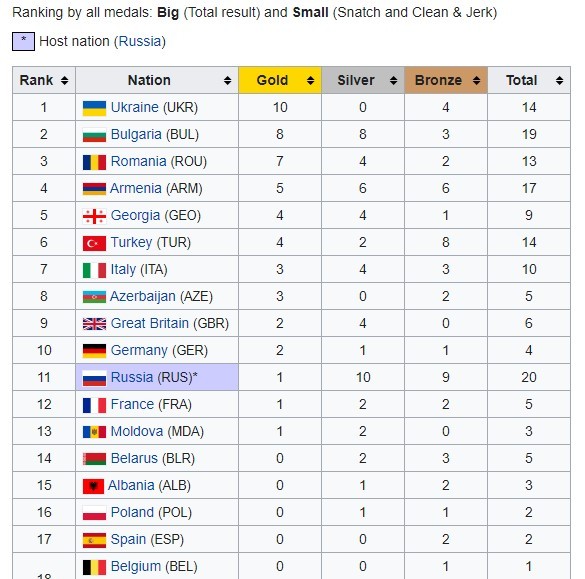The width and height of the screenshot is (585, 579).
Task: Open the Russia link in host nation legend
Action: (x=140, y=41)
